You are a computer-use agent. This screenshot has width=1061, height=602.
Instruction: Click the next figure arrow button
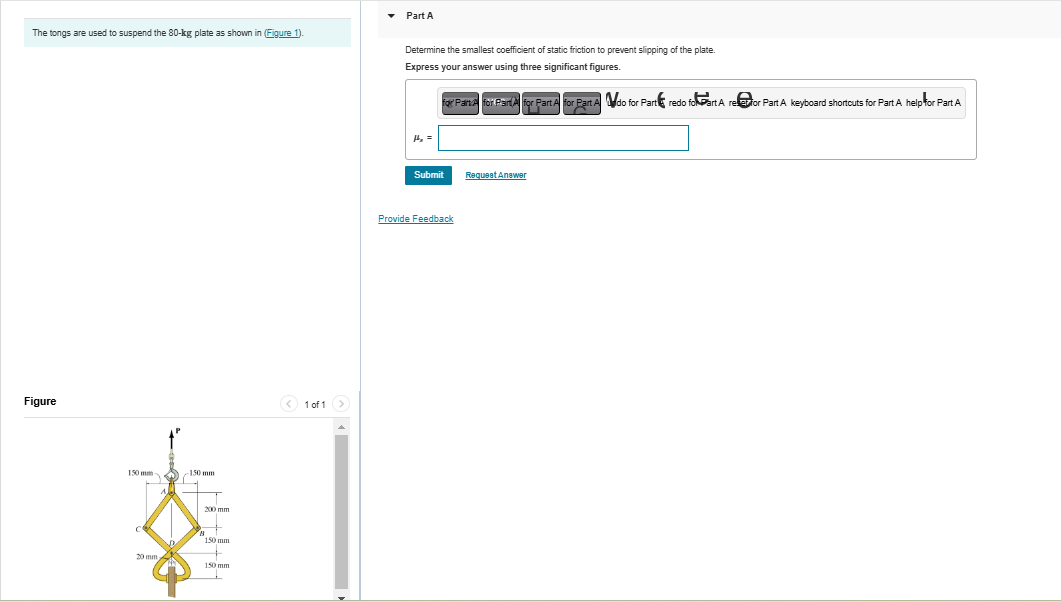(x=341, y=403)
